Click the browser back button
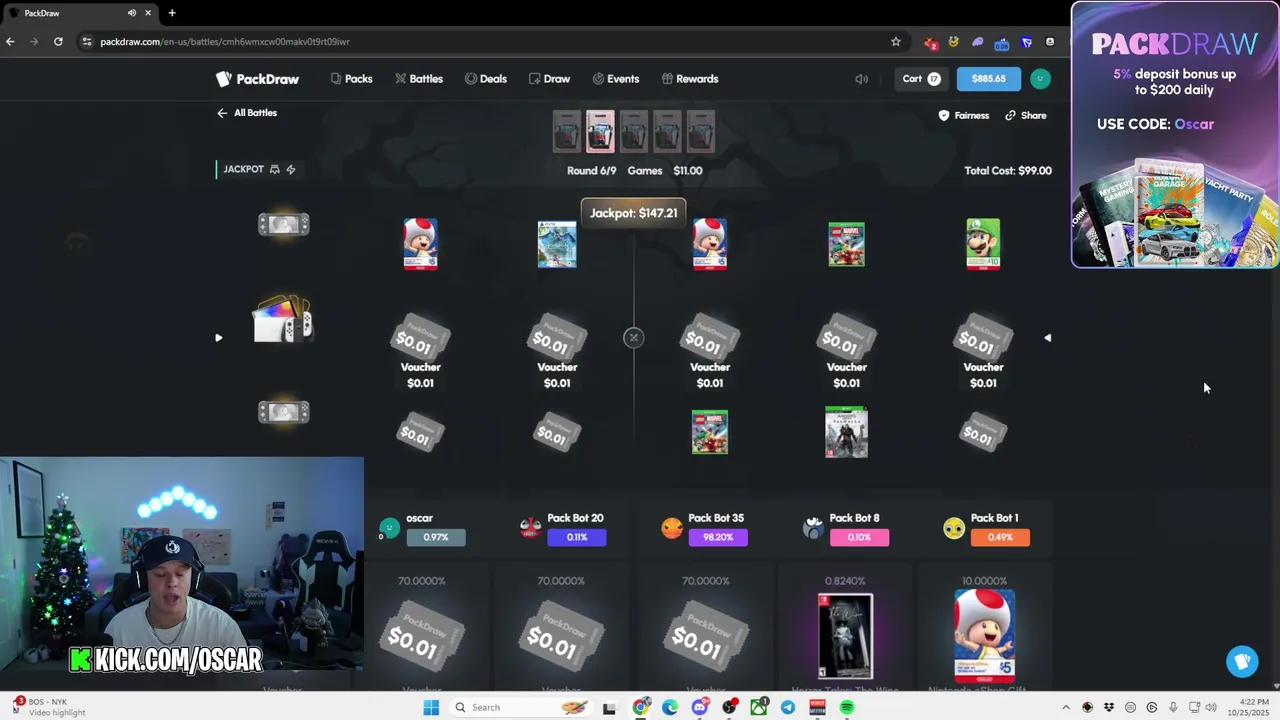The width and height of the screenshot is (1280, 720). (x=10, y=42)
